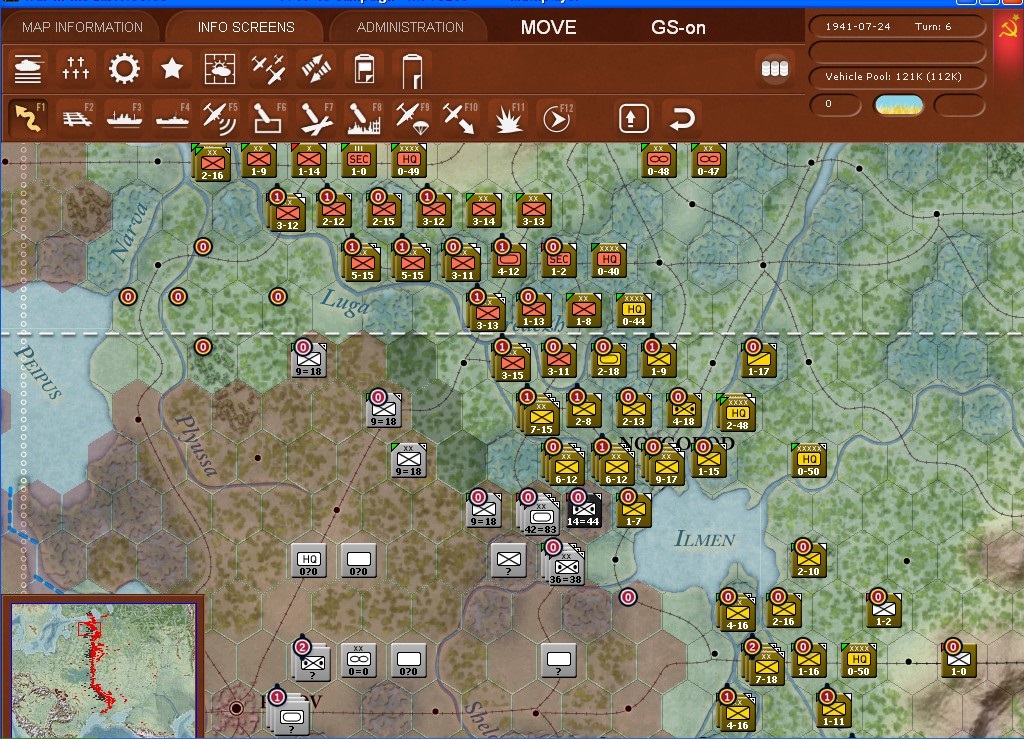Select Air Transfer mode (F10)

(460, 118)
